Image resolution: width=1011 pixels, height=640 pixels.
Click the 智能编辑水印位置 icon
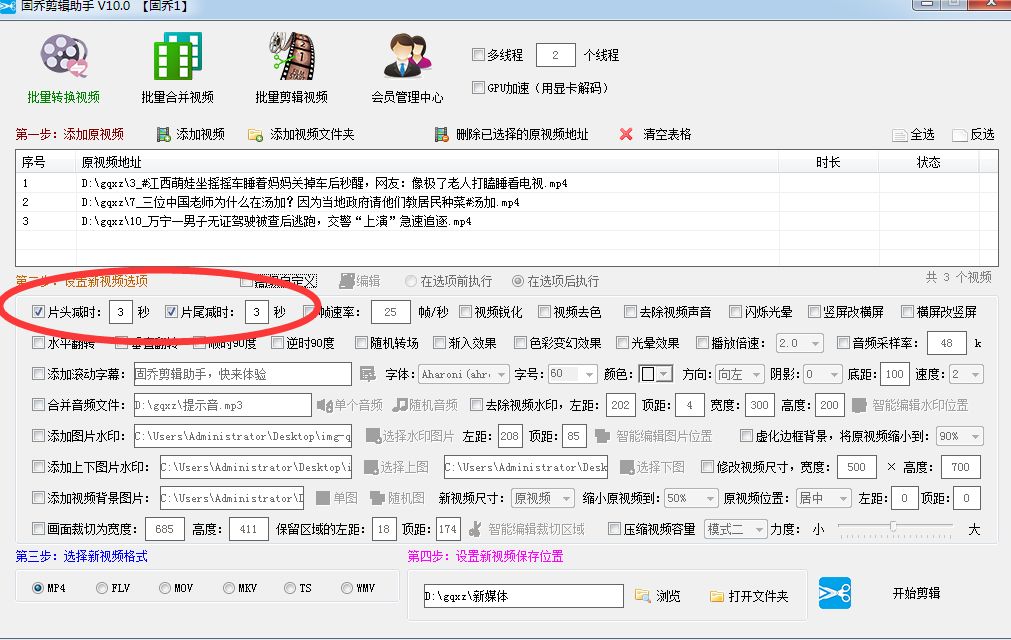859,405
